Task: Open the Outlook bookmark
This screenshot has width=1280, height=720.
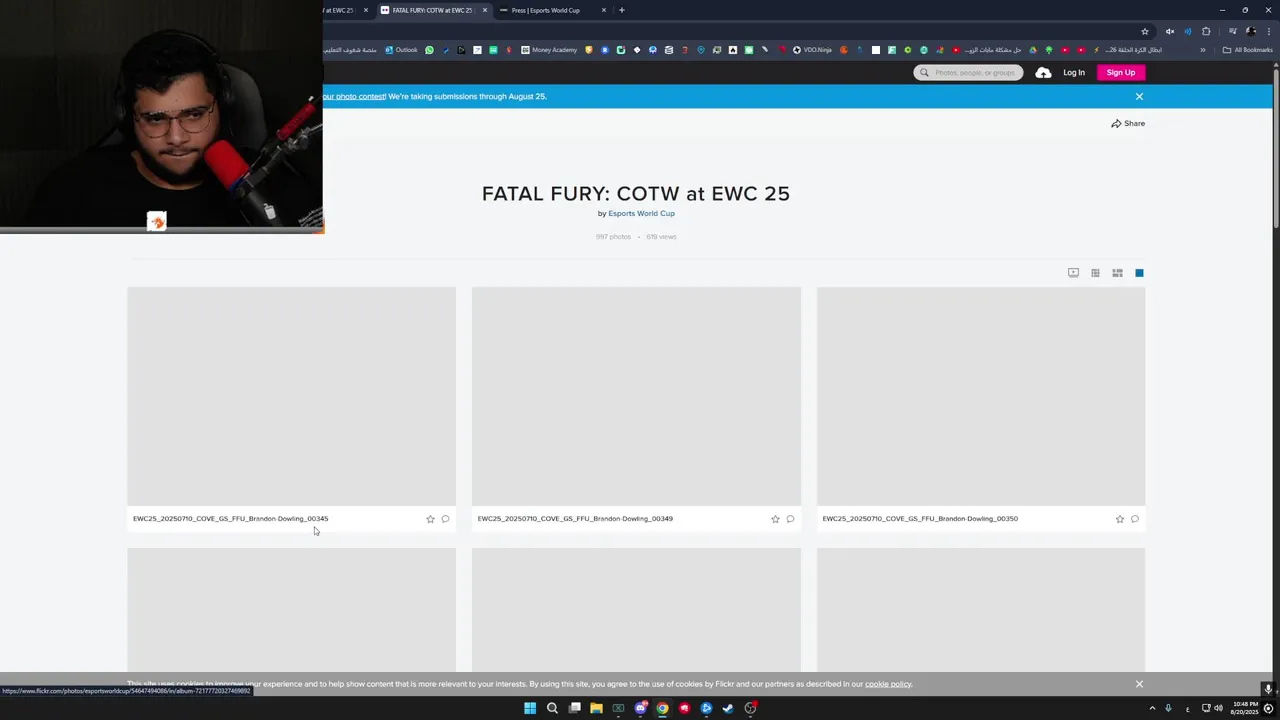Action: coord(401,50)
